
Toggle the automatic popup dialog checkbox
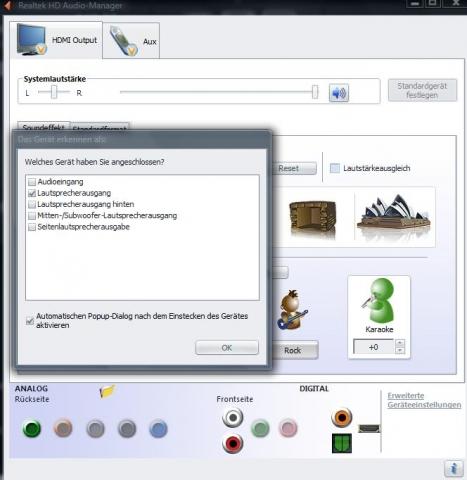[x=30, y=321]
